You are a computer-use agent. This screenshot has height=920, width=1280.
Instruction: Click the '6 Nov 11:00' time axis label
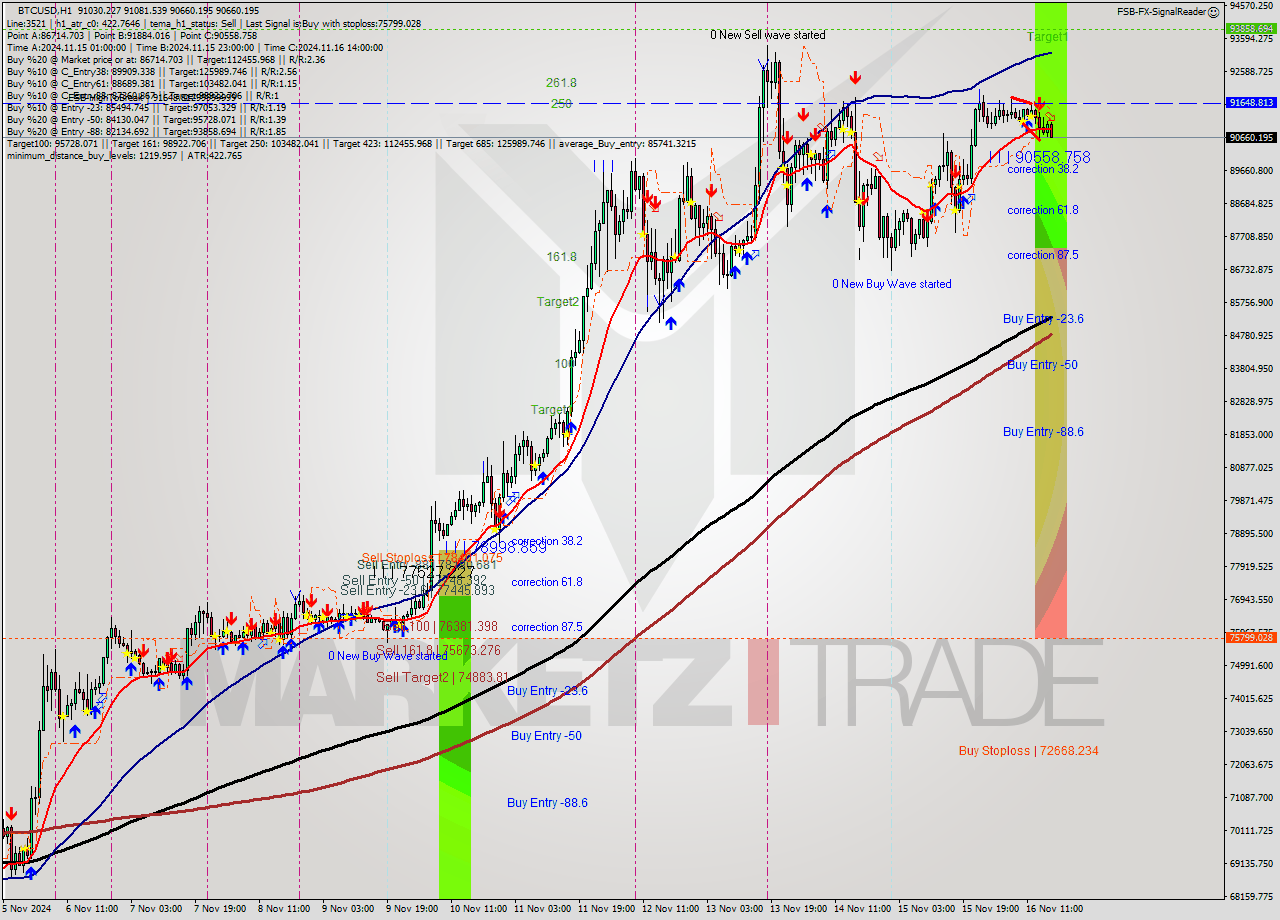click(x=92, y=909)
